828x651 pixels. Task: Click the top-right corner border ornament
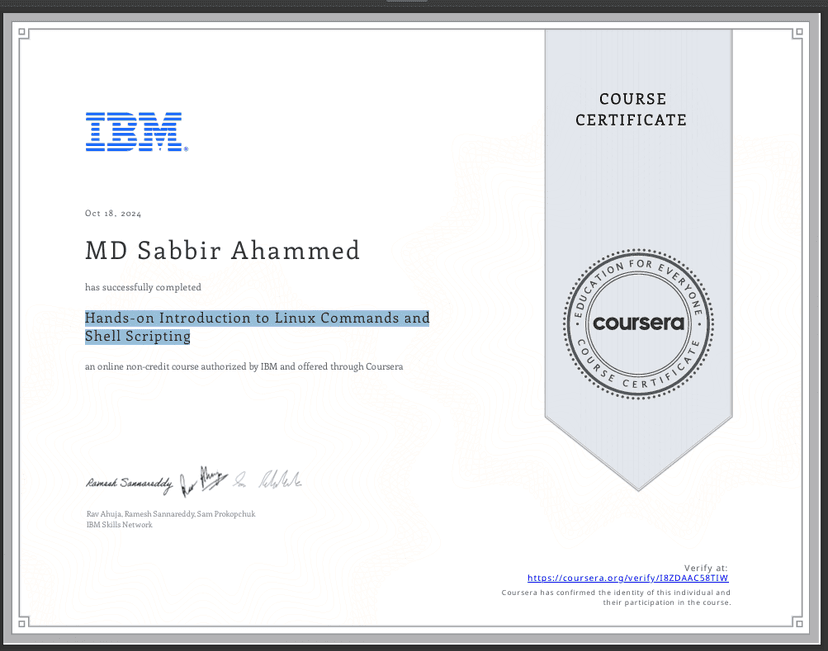click(x=798, y=33)
